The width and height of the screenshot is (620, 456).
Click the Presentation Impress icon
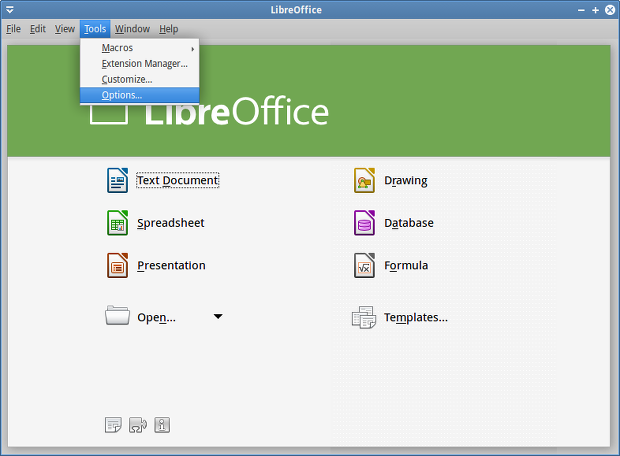[x=117, y=265]
